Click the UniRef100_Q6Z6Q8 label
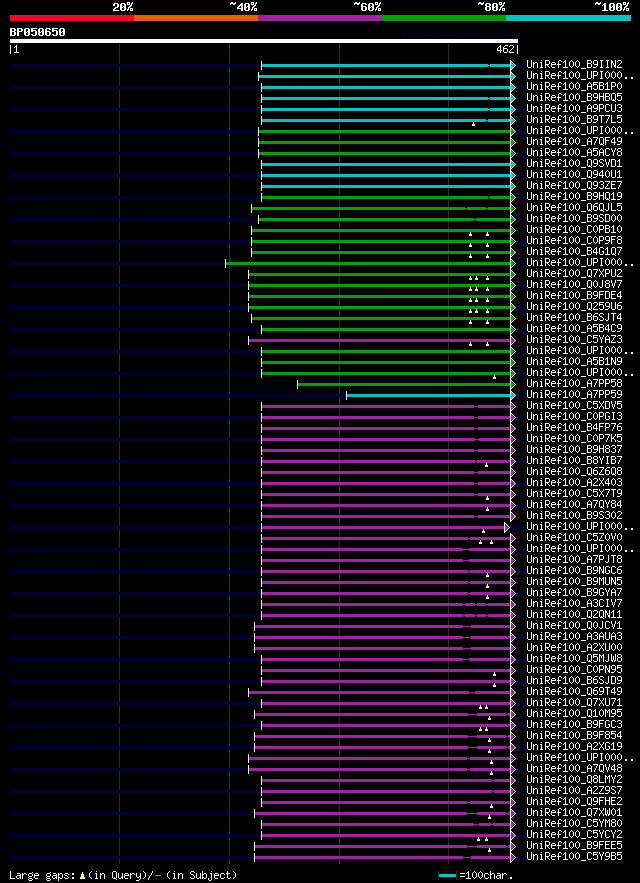 pyautogui.click(x=574, y=471)
